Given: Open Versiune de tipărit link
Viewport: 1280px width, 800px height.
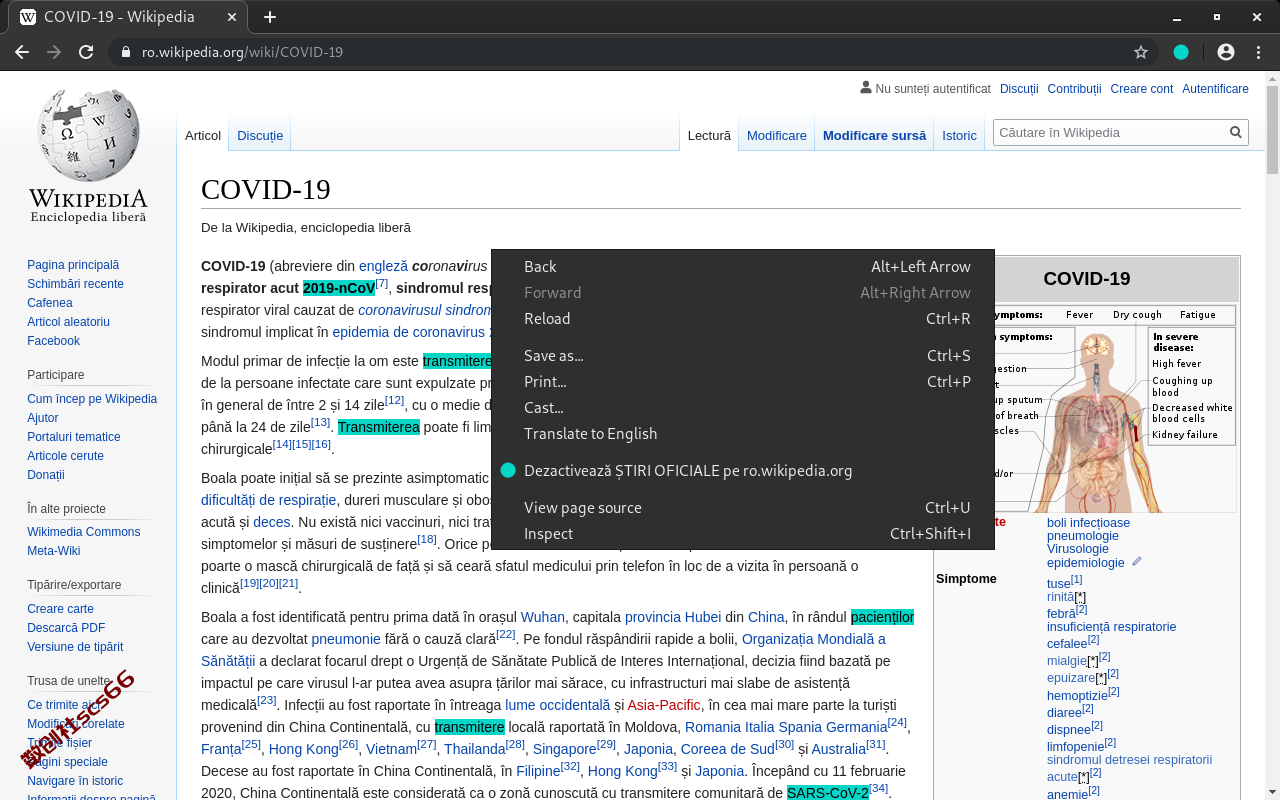Looking at the screenshot, I should (x=75, y=647).
